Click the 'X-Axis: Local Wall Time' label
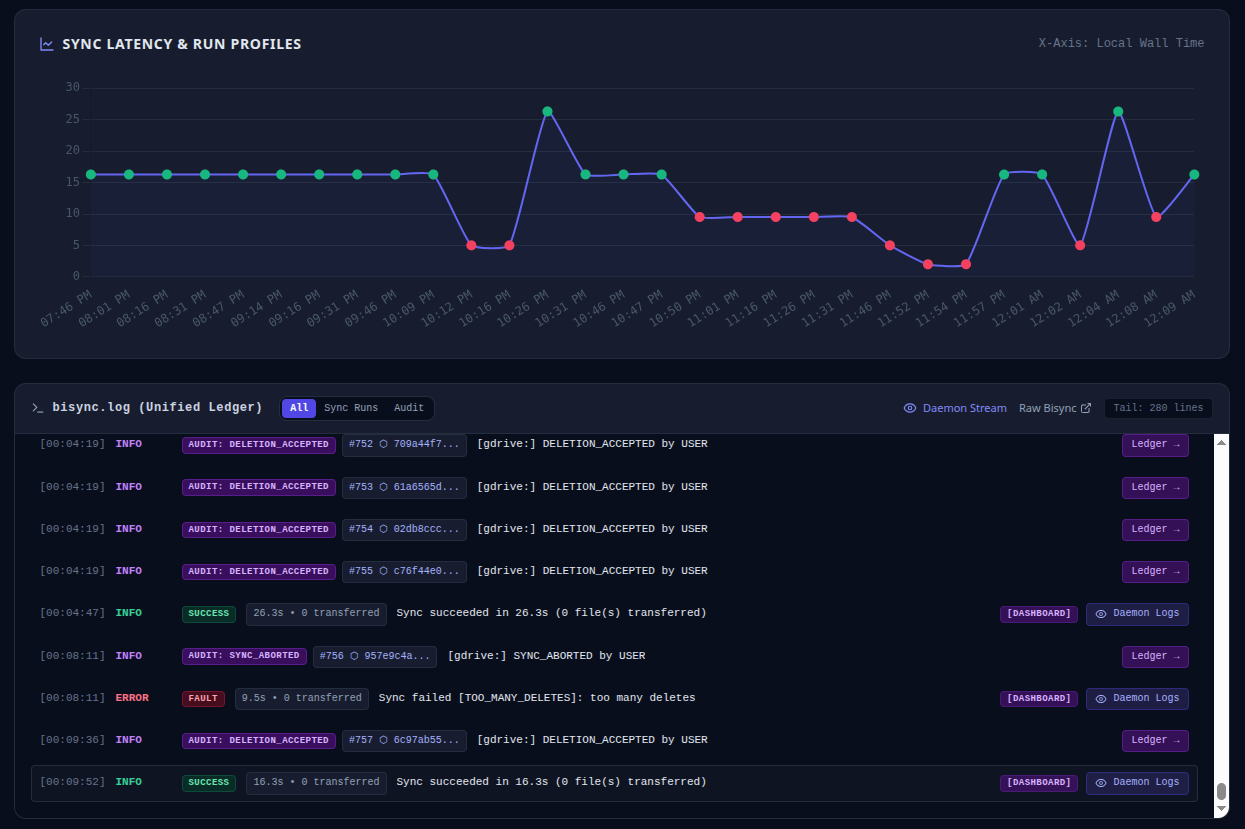 point(1121,44)
